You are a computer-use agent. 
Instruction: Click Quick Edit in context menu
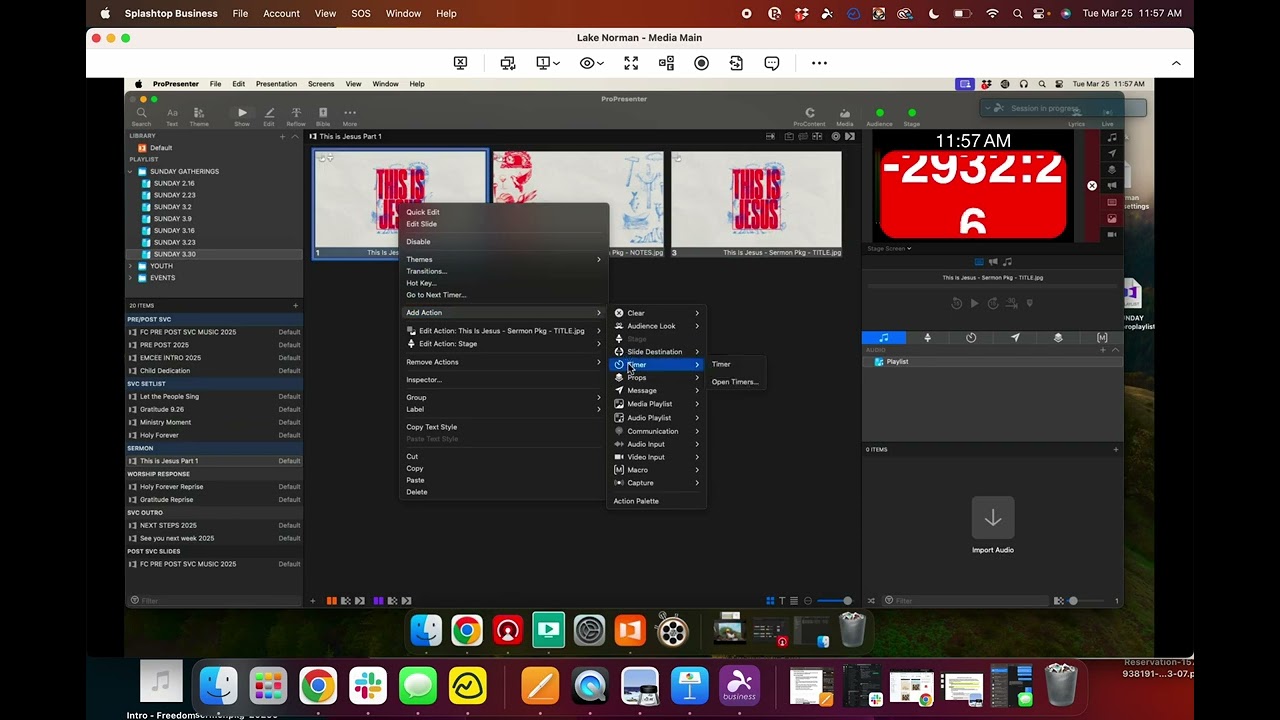[422, 212]
